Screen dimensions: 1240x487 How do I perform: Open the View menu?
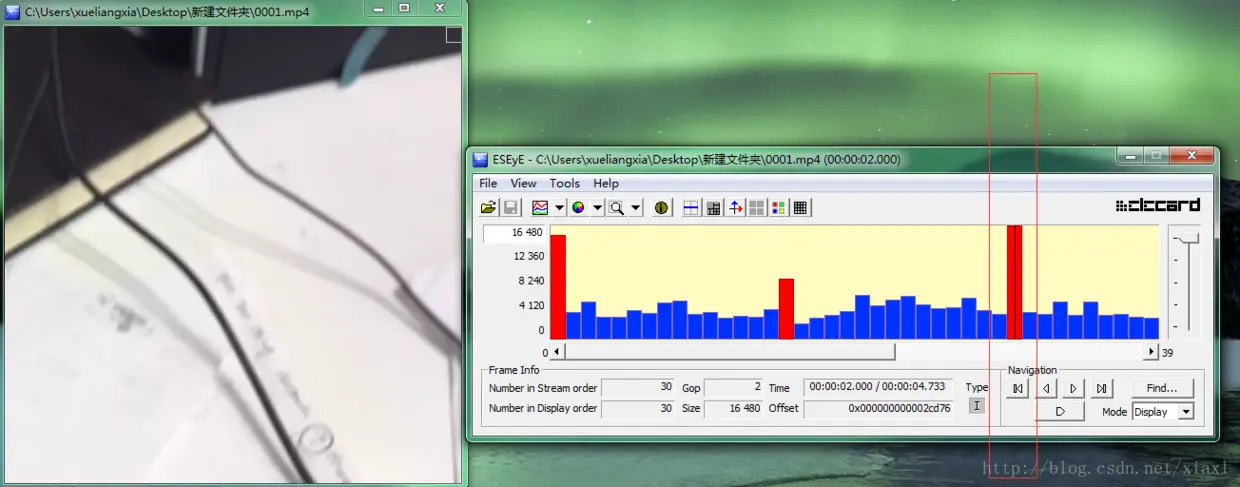523,183
